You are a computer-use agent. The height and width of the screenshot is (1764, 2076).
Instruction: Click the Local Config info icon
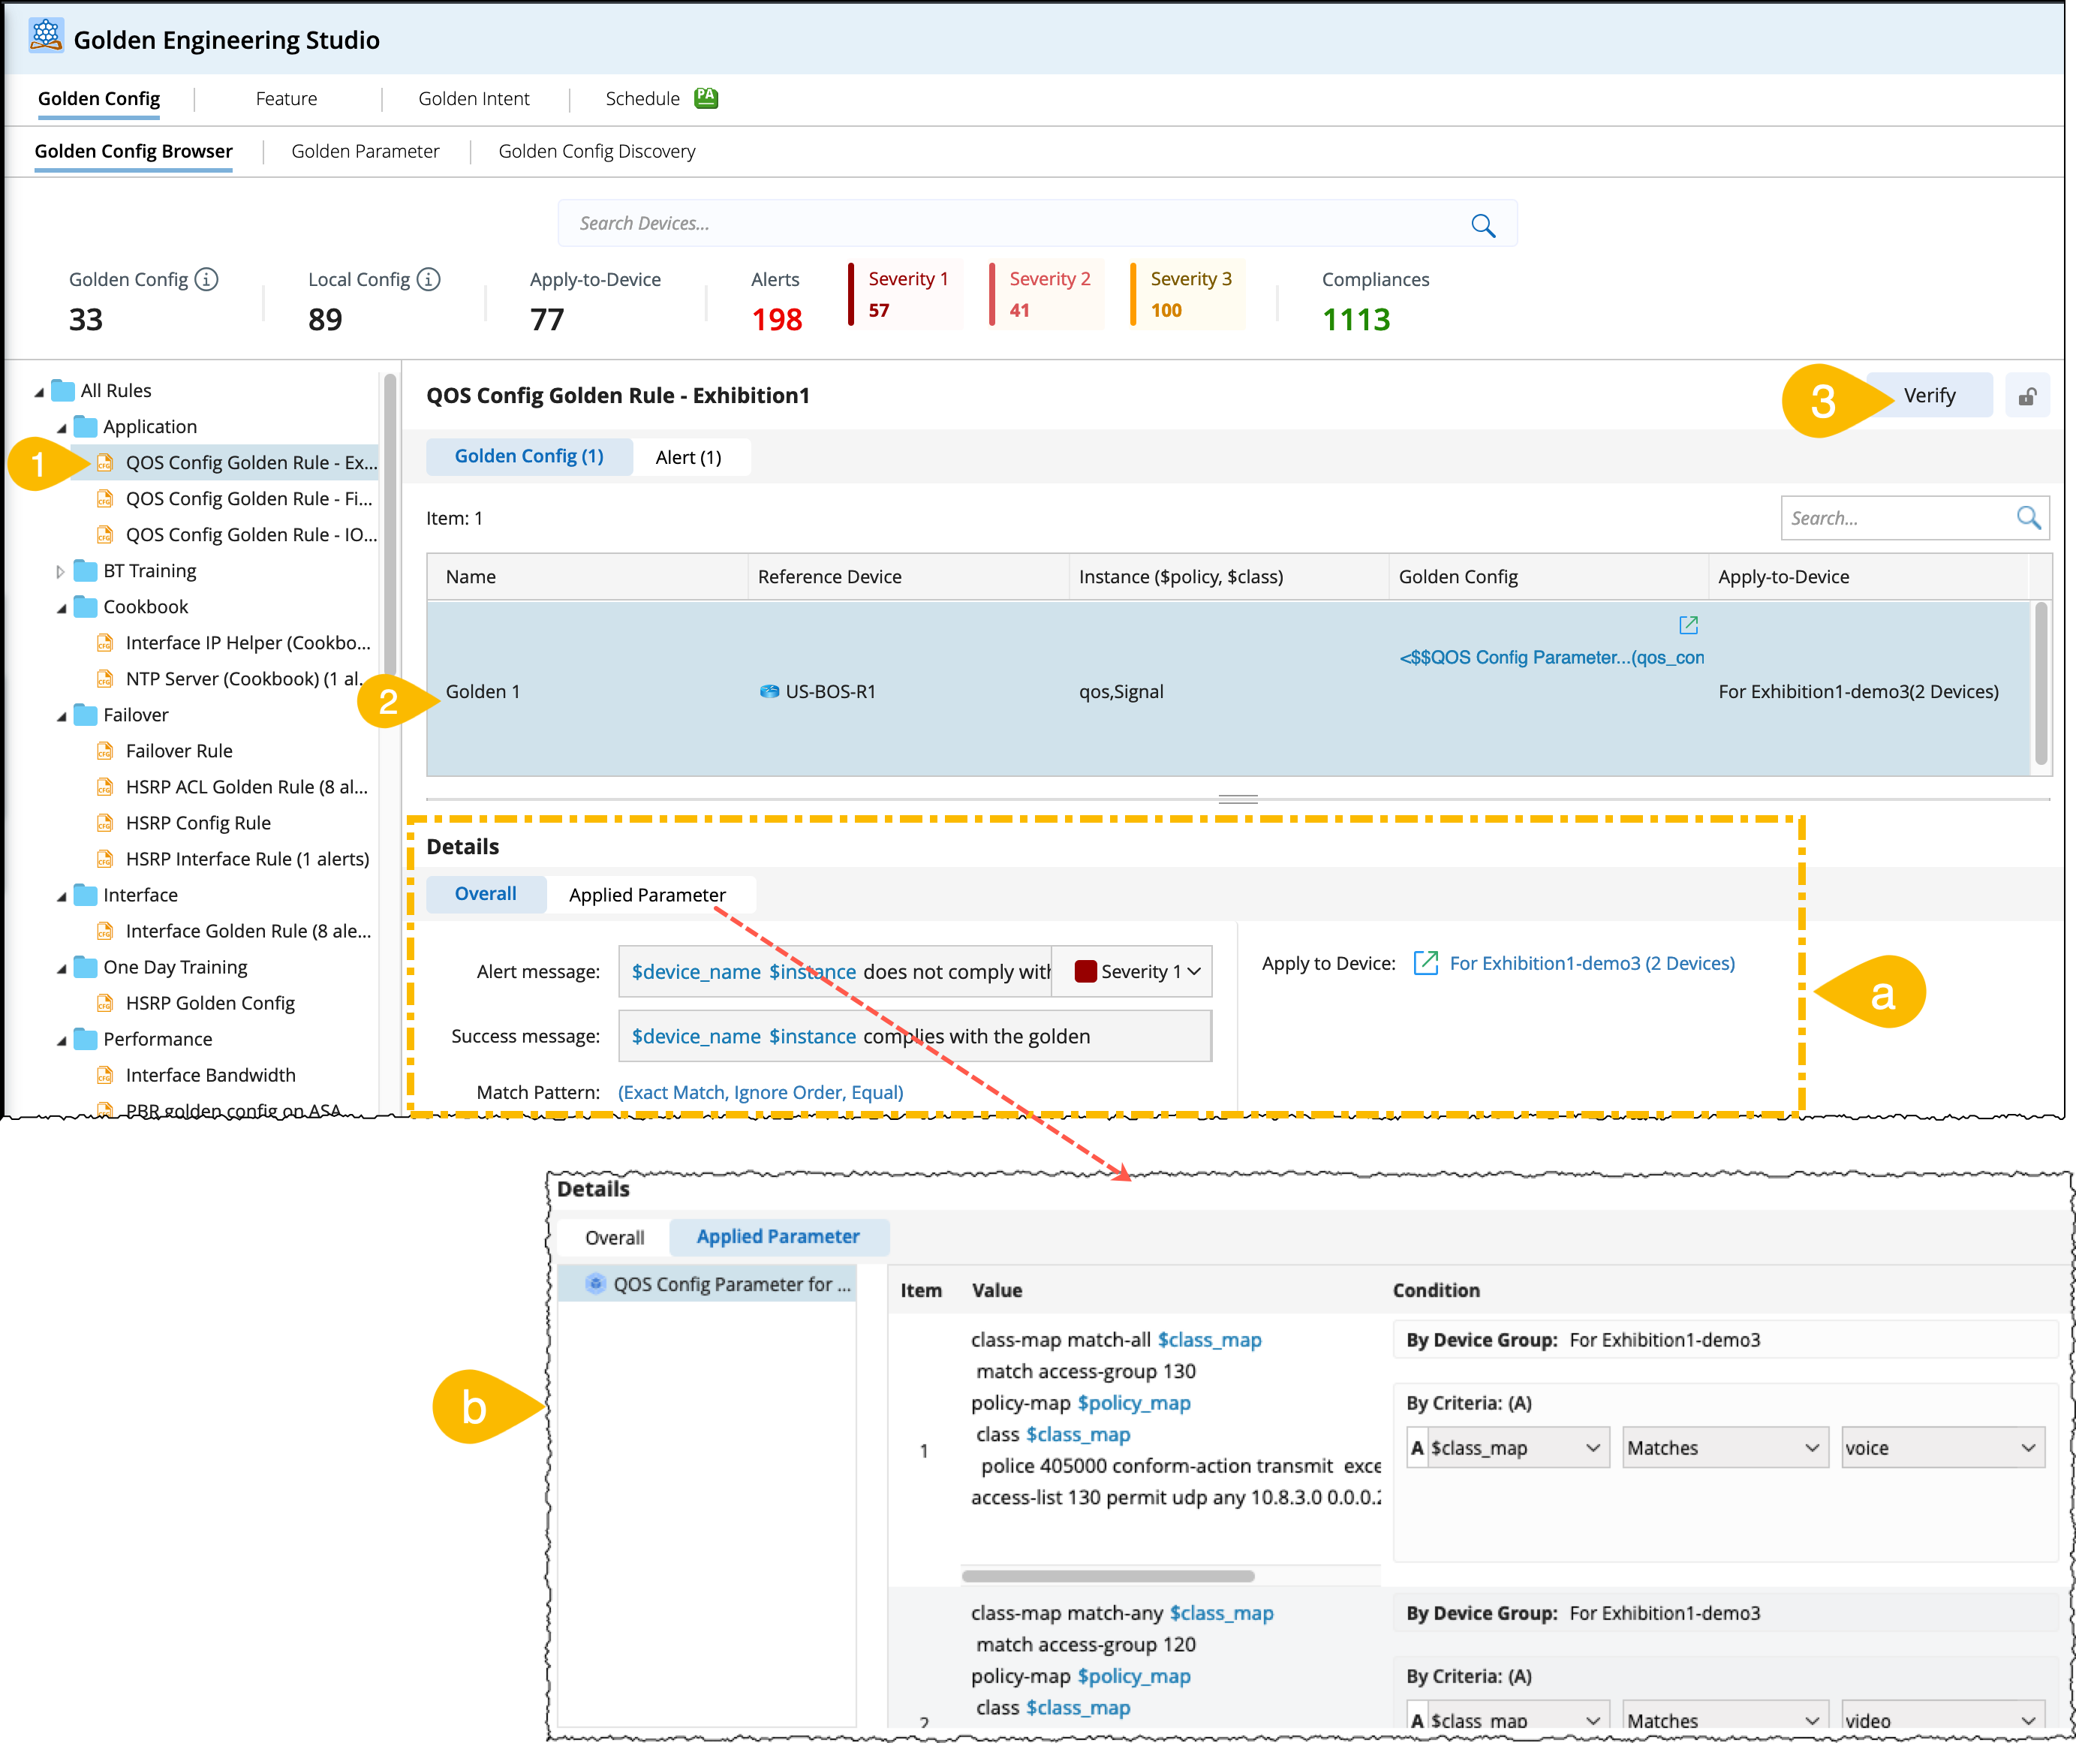point(428,280)
